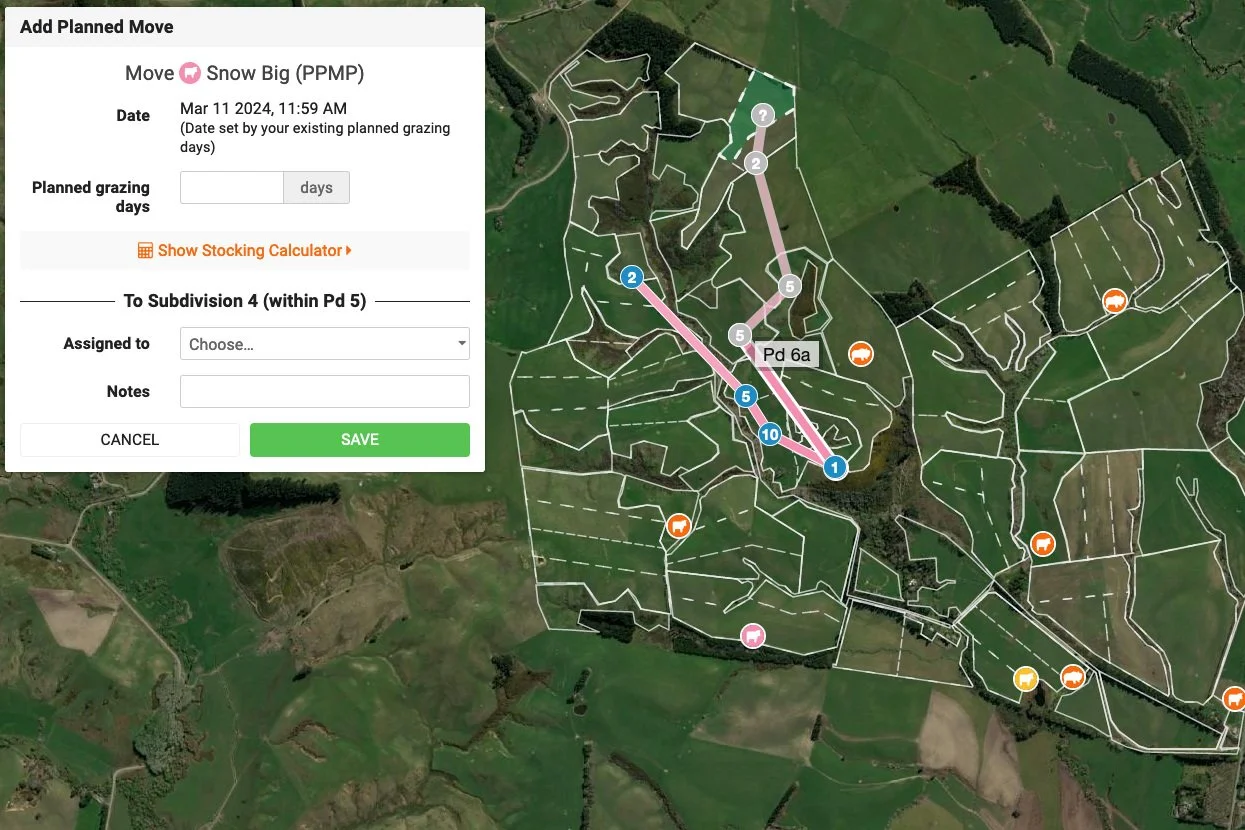Expand Show Stocking Calculator section
The image size is (1245, 830).
245,250
